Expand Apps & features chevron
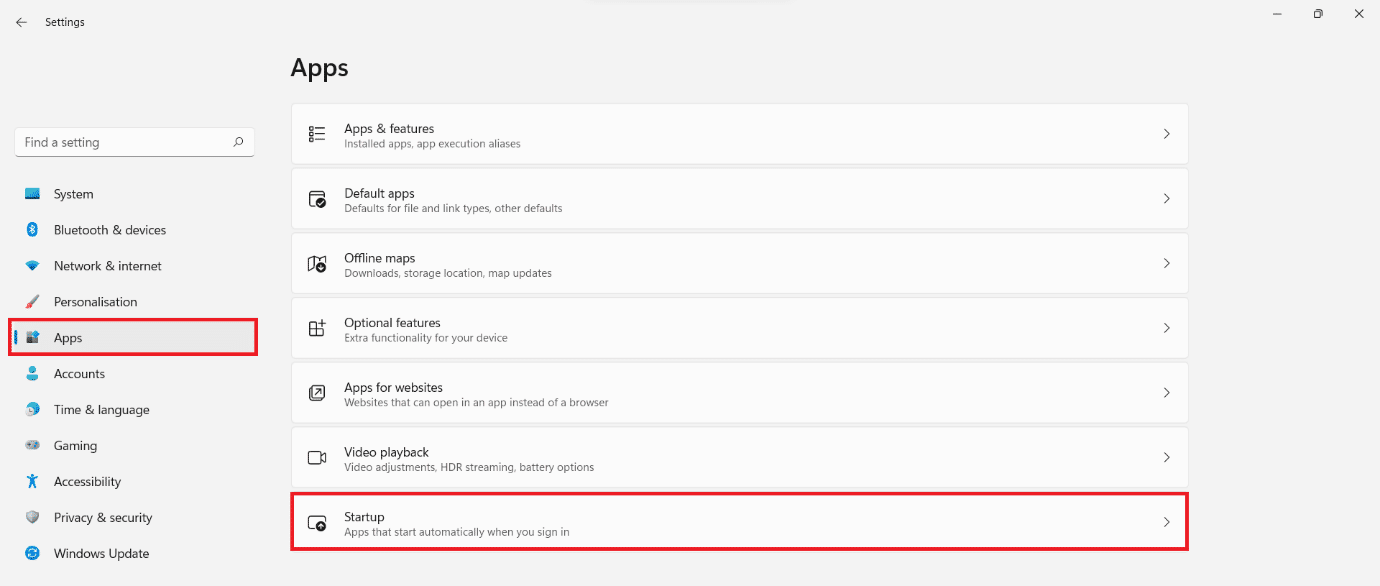 1166,134
